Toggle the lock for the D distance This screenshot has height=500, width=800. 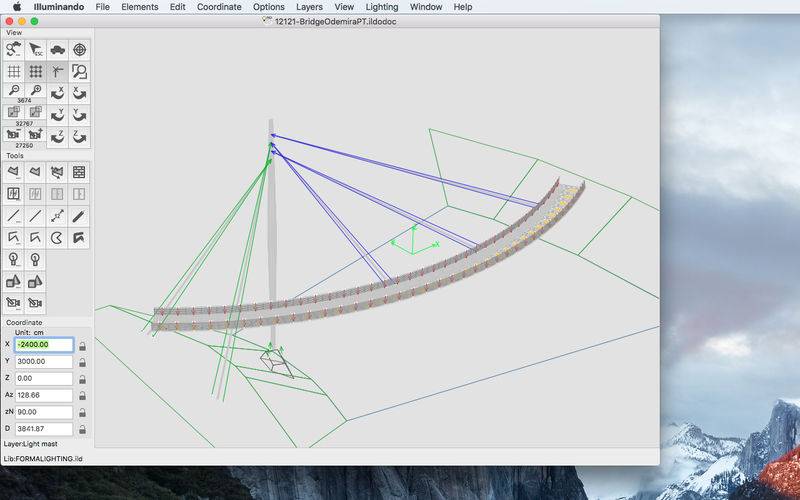[82, 429]
